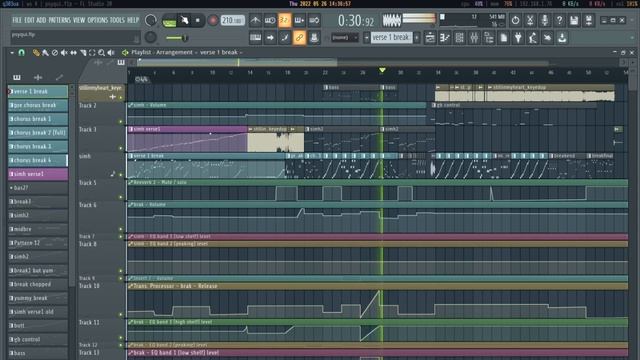
Task: Enable typing keyboard to piano
Action: click(x=256, y=38)
